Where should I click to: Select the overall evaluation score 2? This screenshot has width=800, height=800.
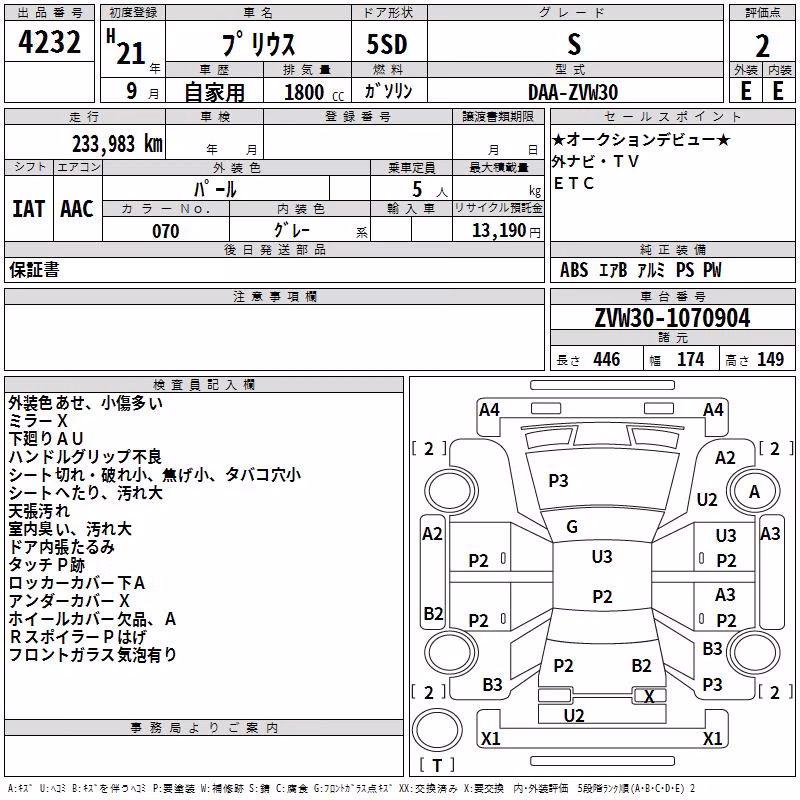tap(762, 46)
